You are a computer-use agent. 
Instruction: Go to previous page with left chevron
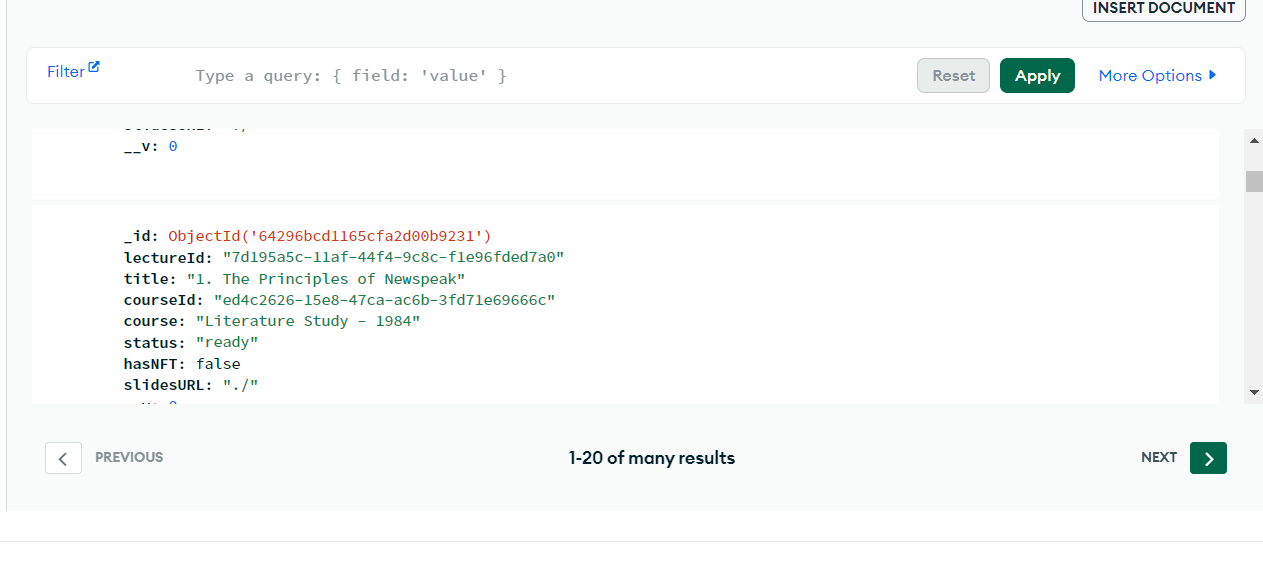pyautogui.click(x=63, y=458)
